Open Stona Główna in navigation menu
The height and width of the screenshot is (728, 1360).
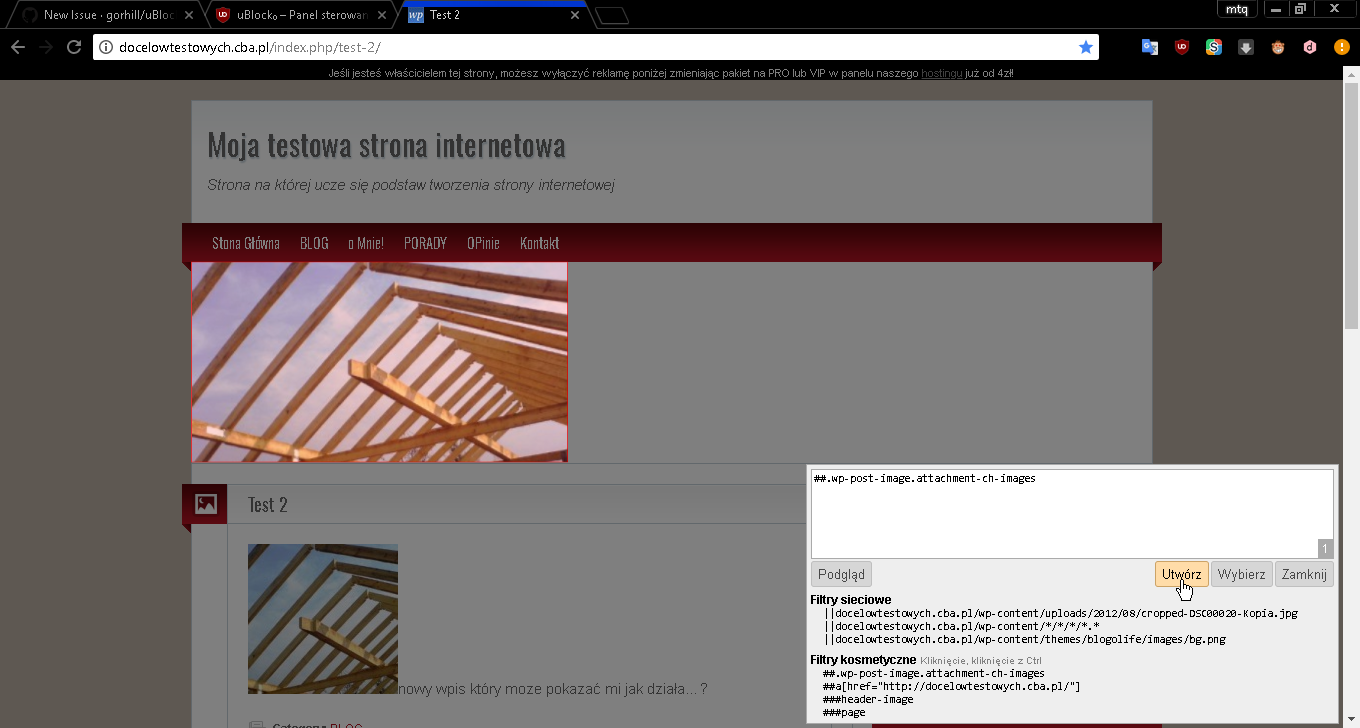pyautogui.click(x=246, y=243)
